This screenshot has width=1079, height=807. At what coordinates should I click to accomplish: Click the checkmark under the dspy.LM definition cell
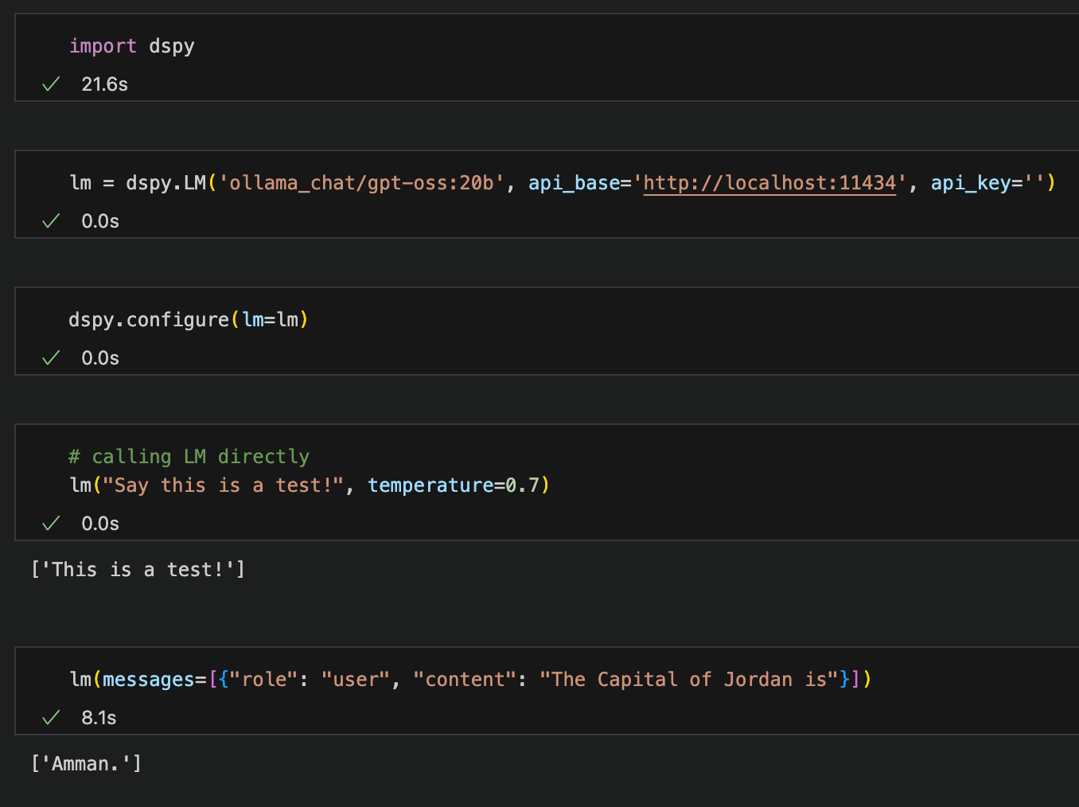click(x=51, y=221)
